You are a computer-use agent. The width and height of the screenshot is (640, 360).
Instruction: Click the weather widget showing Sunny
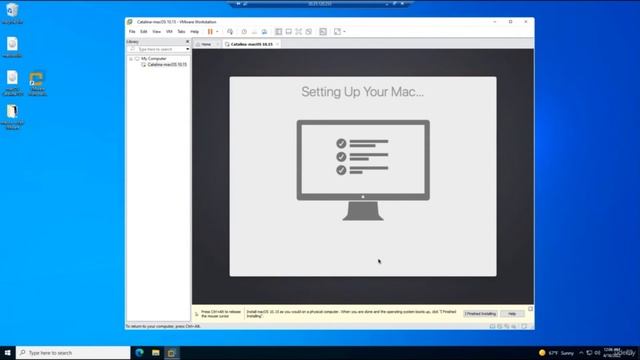pos(556,353)
